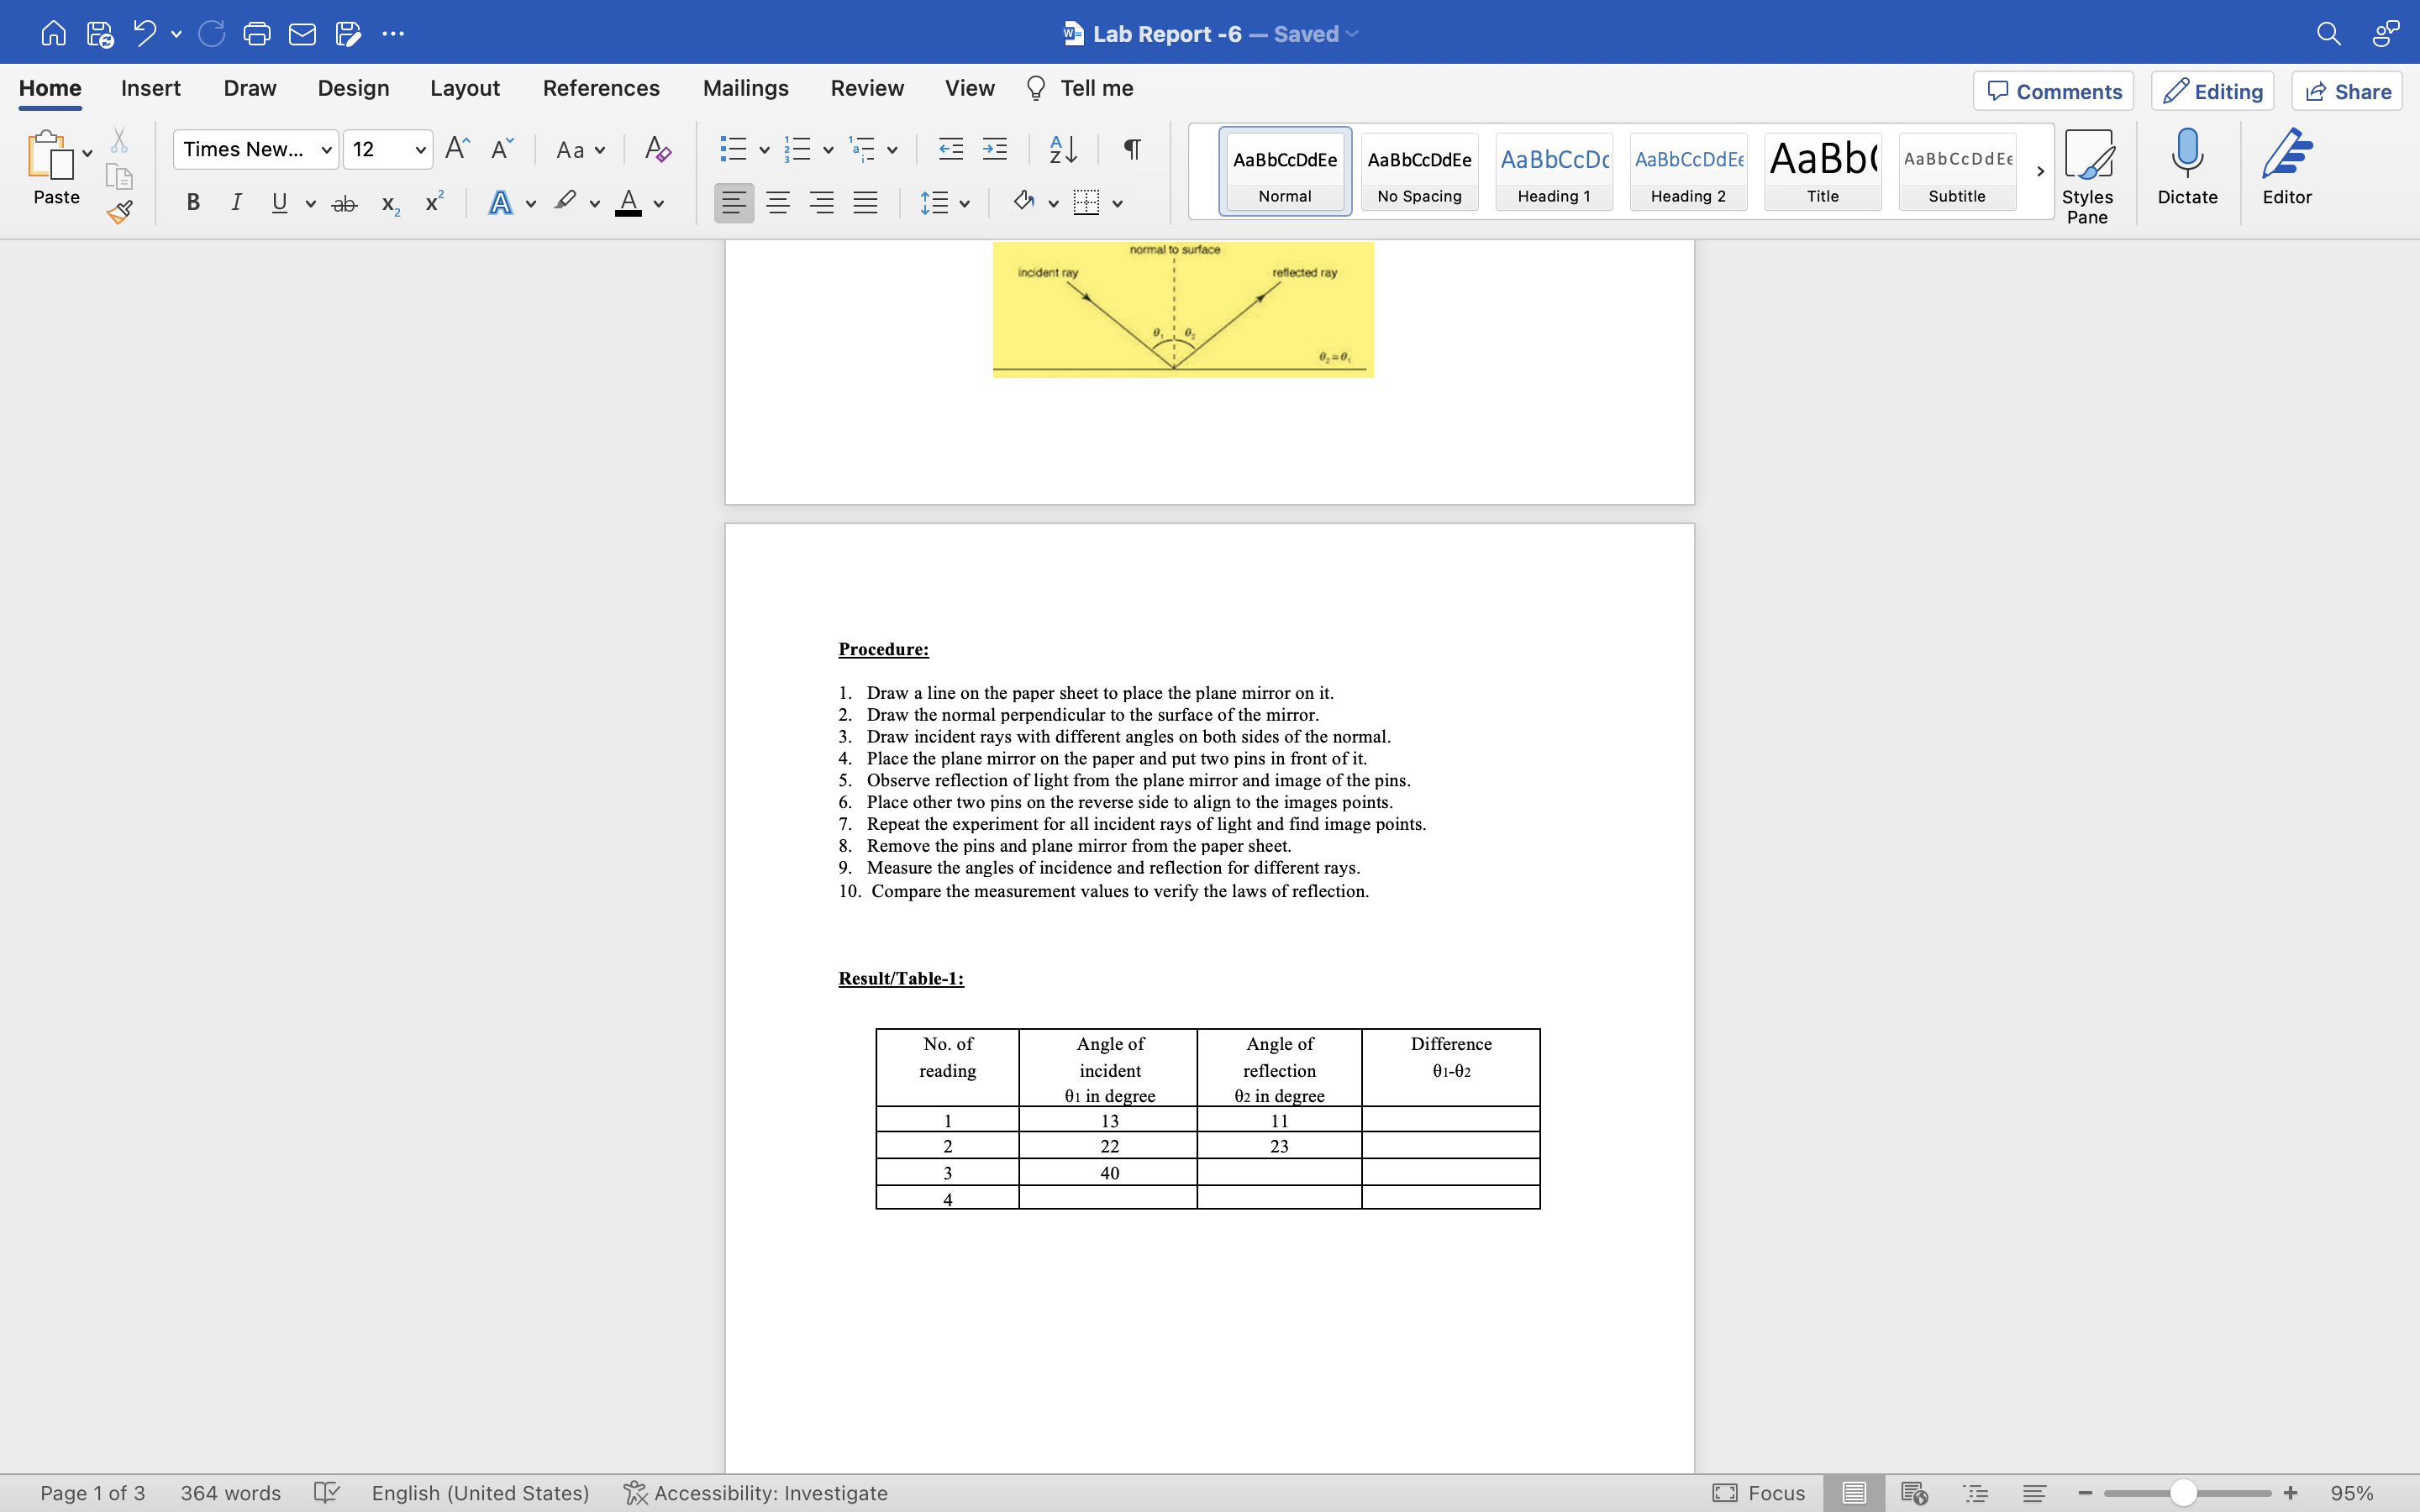Switch to the References tab
This screenshot has height=1512, width=2420.
pos(600,88)
